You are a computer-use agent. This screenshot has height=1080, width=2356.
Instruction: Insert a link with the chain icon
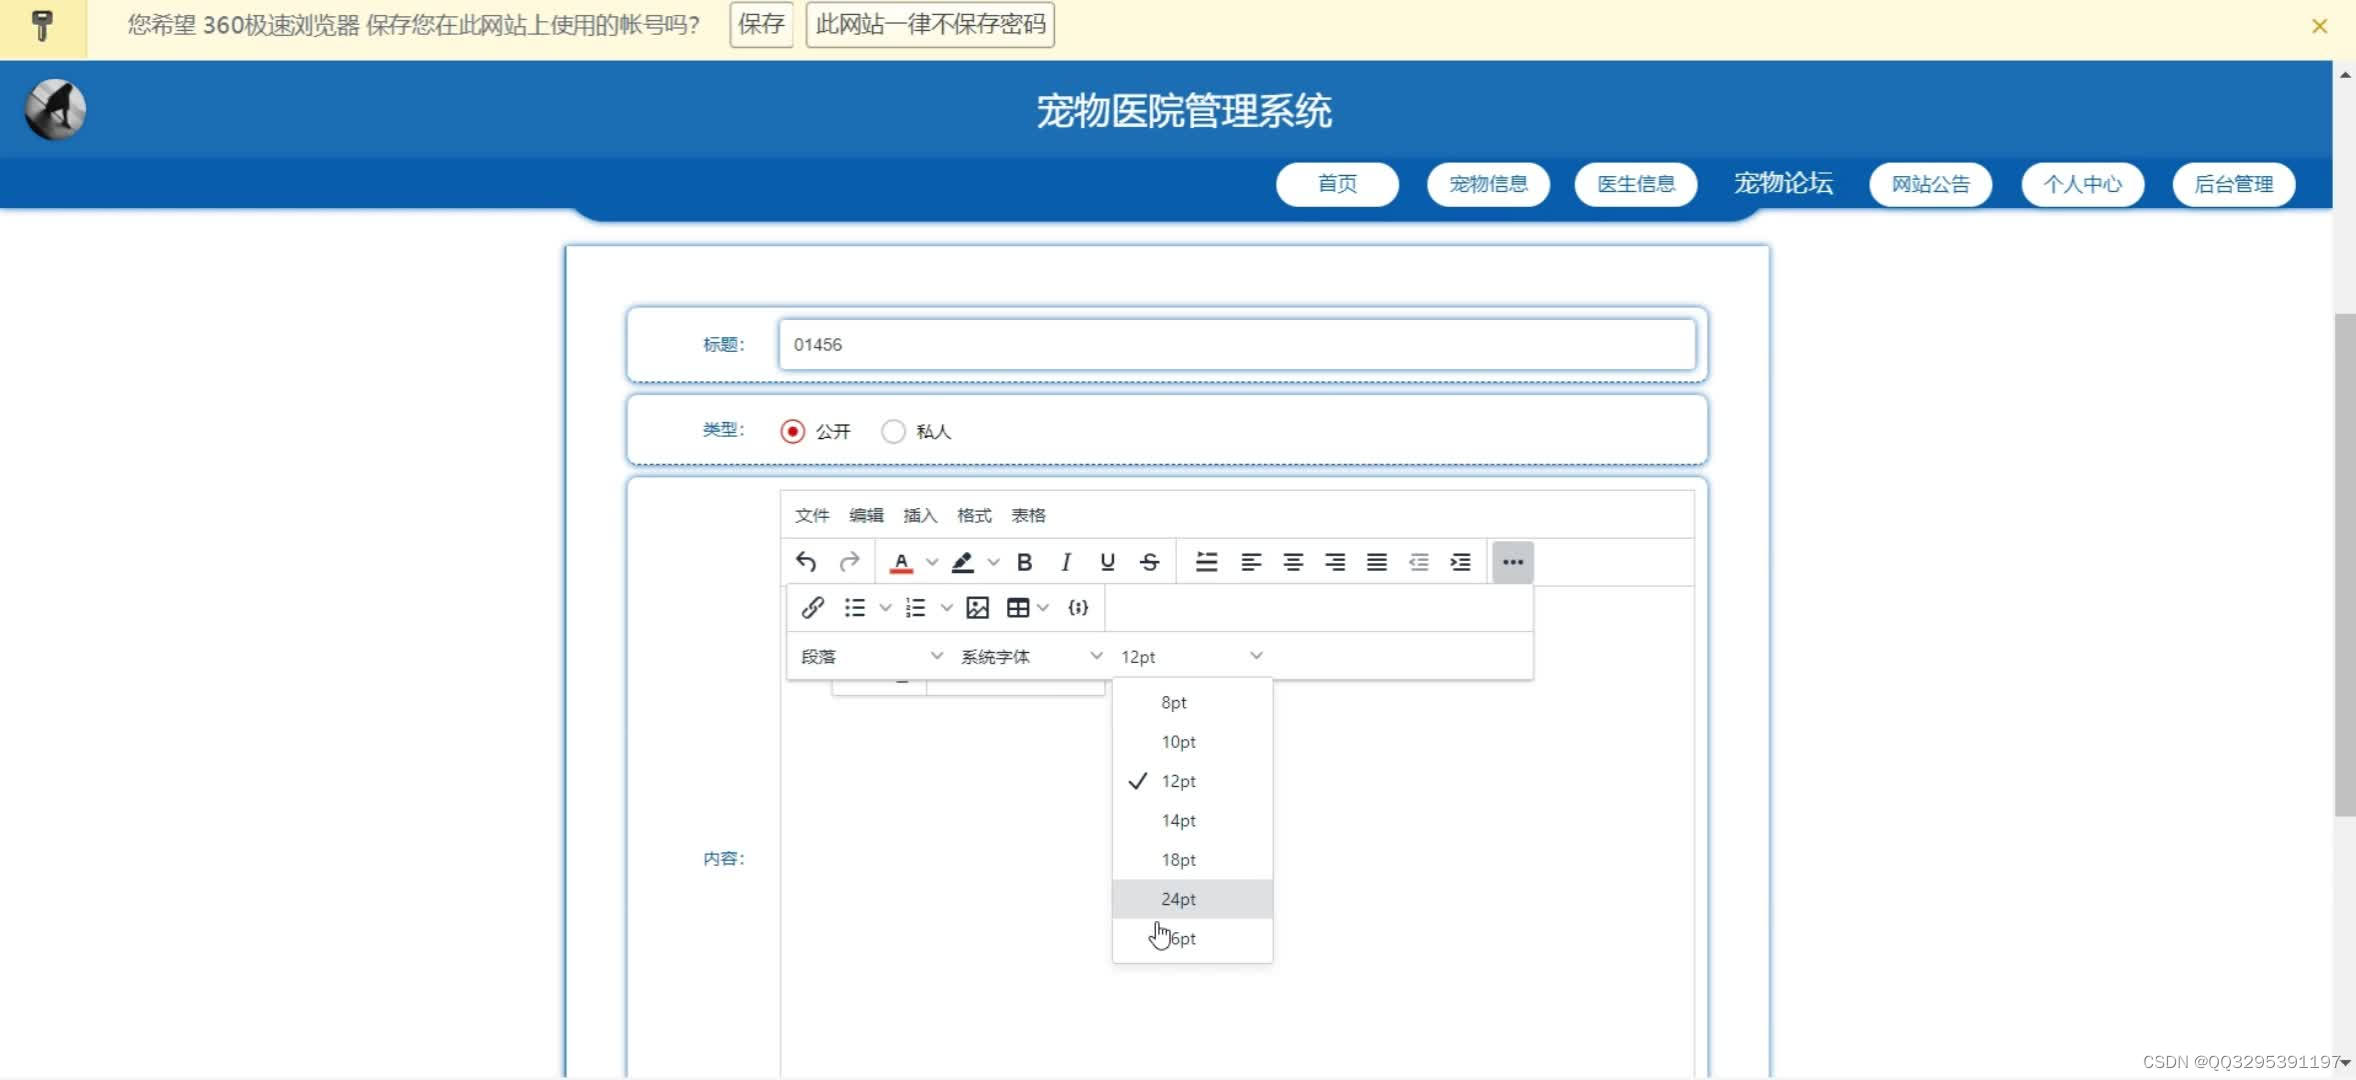click(813, 608)
